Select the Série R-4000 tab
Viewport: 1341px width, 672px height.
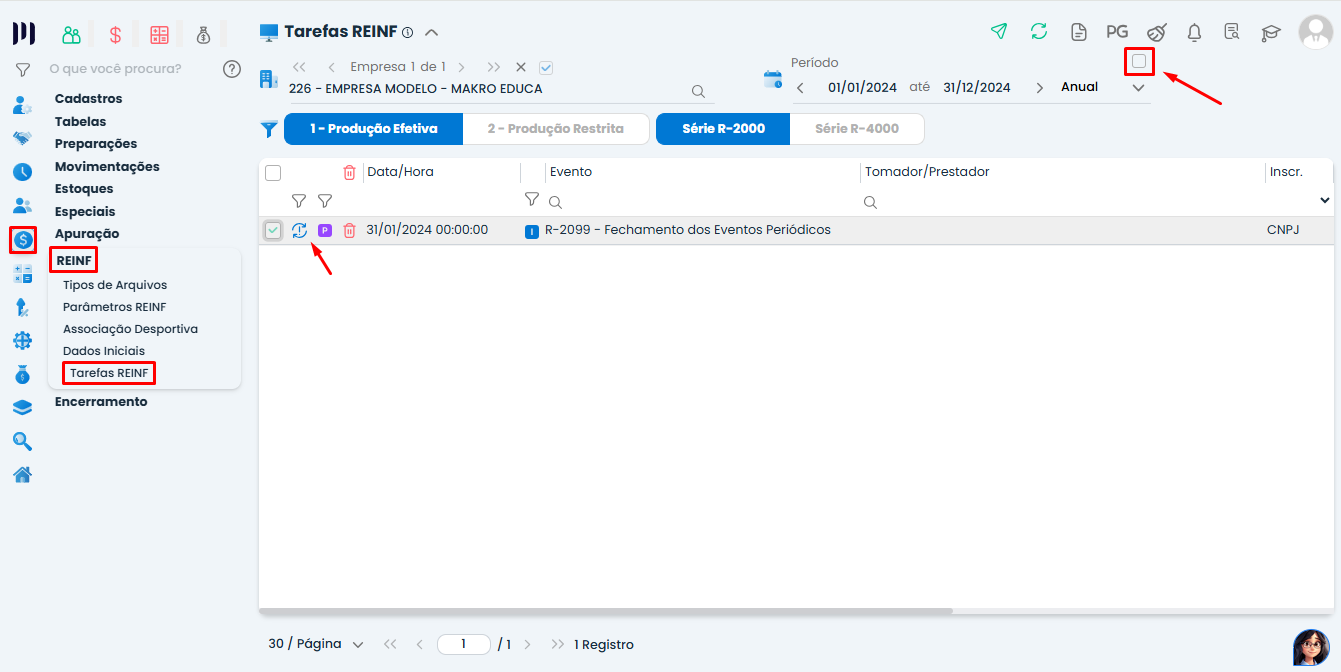point(856,129)
